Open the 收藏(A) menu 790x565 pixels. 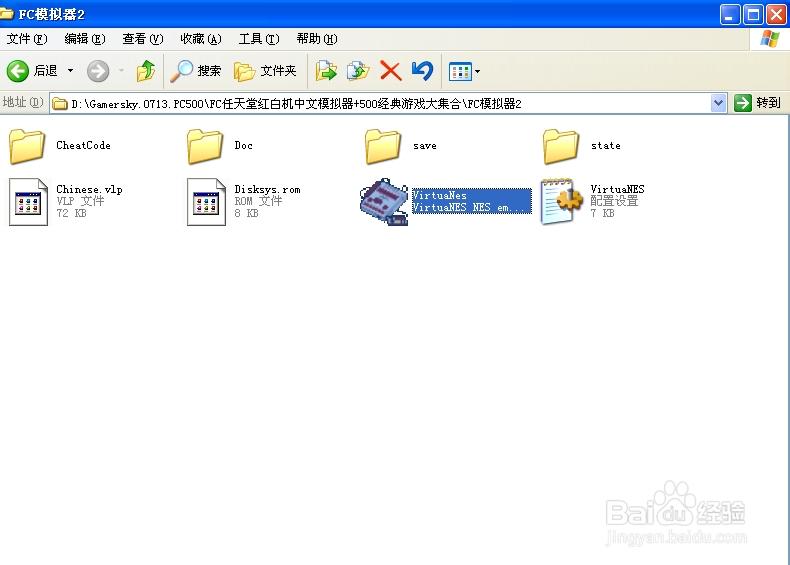click(x=201, y=39)
